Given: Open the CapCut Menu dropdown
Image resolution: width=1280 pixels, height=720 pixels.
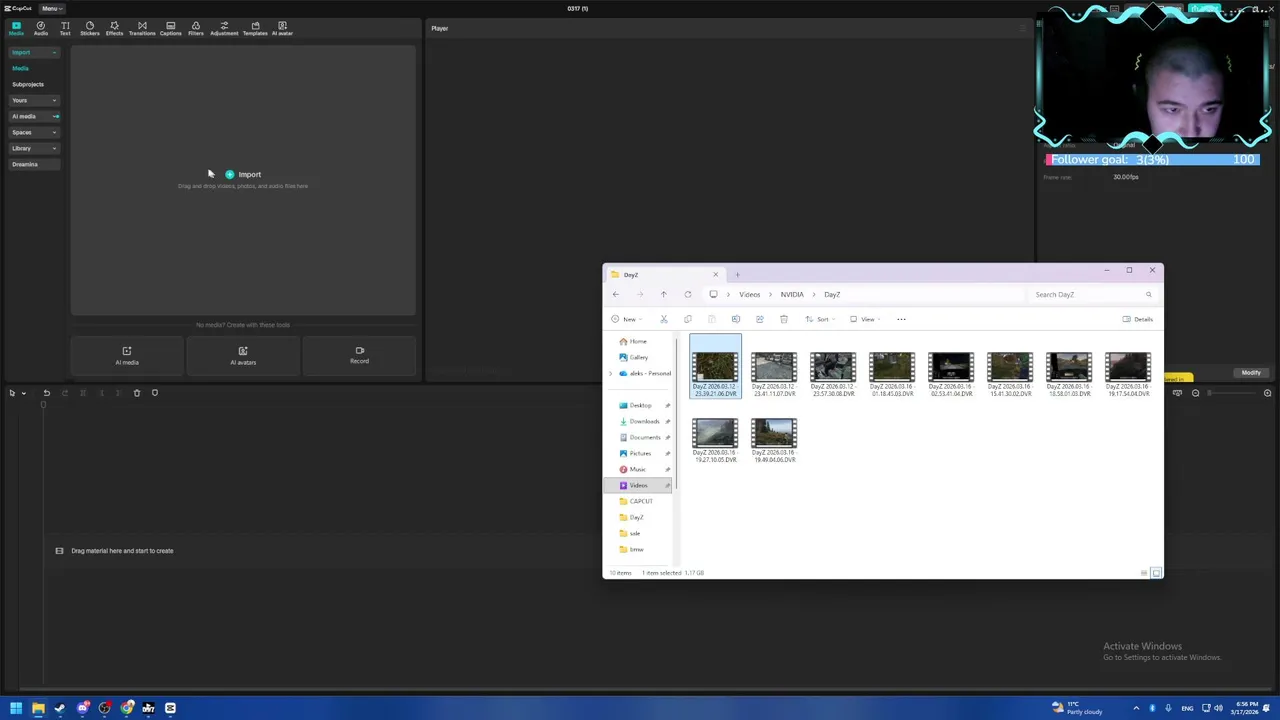Looking at the screenshot, I should 50,8.
